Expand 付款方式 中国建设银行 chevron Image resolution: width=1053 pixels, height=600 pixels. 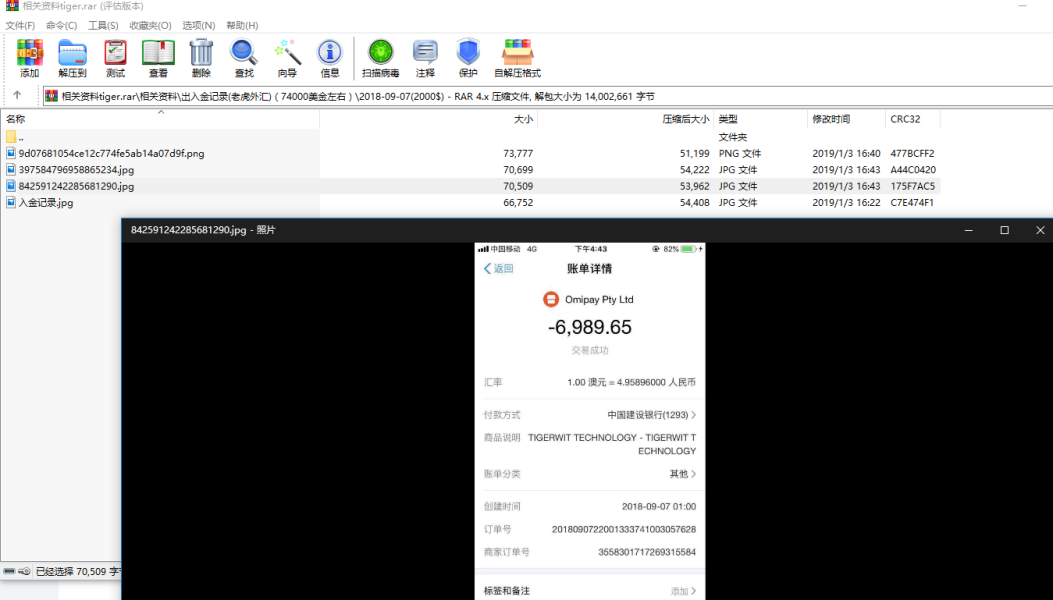[694, 415]
